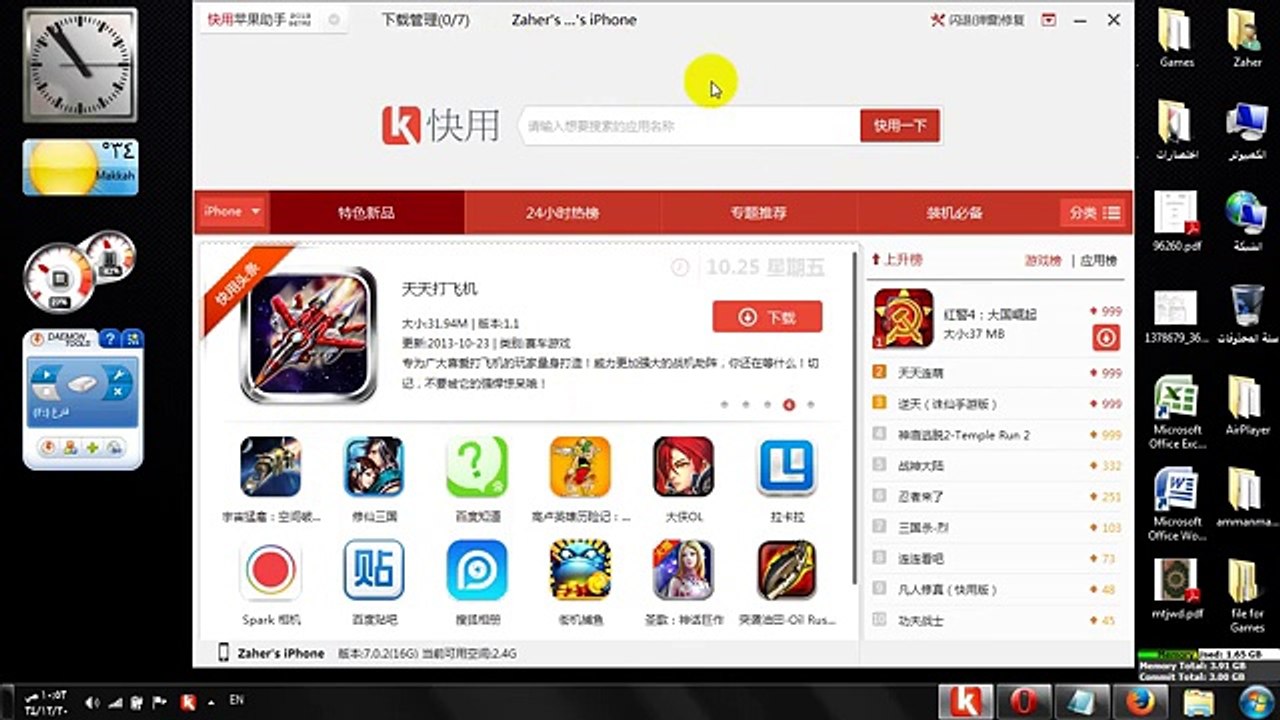The height and width of the screenshot is (720, 1280).
Task: Click the app name search field
Action: pyautogui.click(x=690, y=126)
